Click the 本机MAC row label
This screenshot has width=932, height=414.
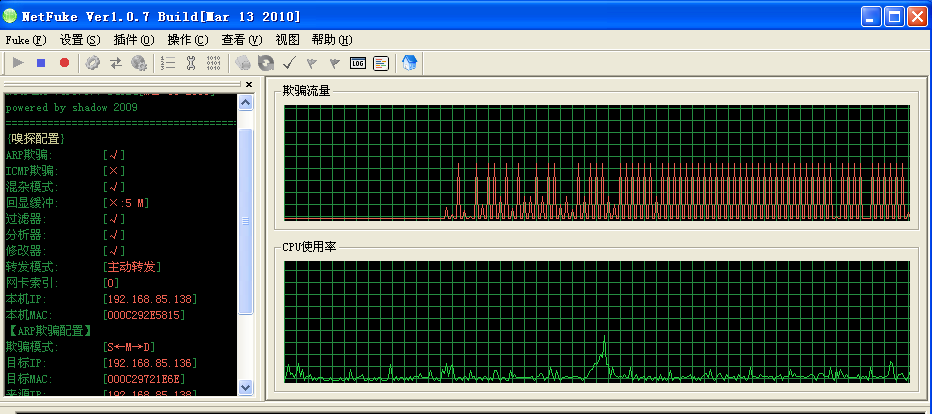[29, 315]
